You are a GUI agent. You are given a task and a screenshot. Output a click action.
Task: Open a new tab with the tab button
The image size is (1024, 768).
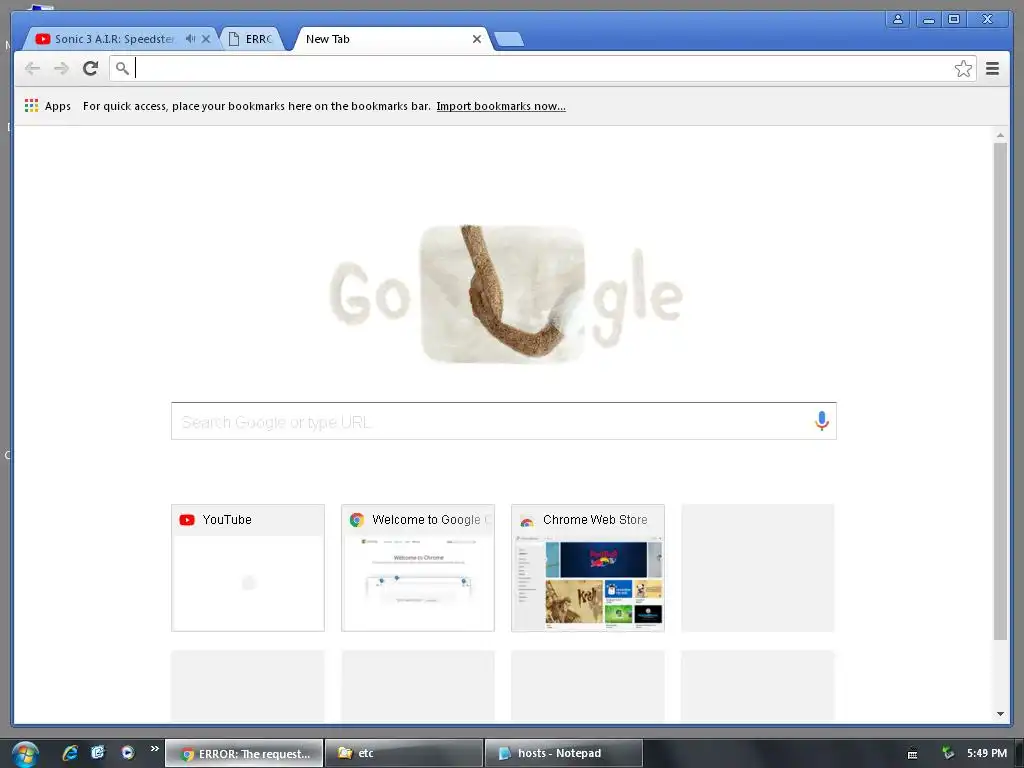509,40
